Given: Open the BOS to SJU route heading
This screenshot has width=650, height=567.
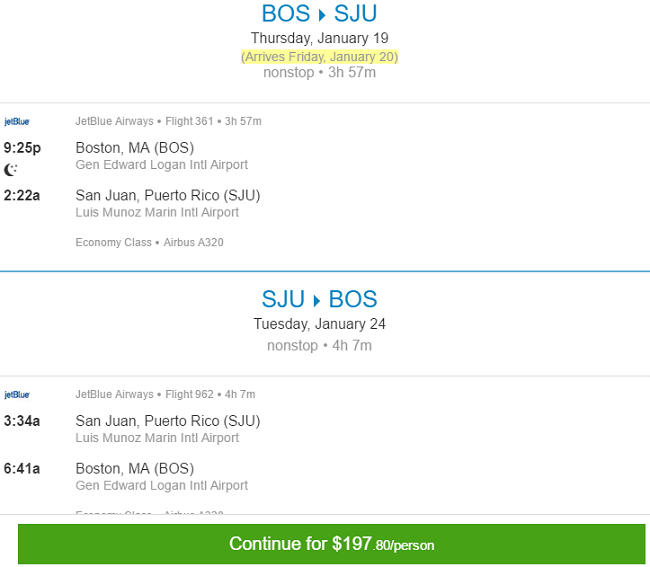Looking at the screenshot, I should pos(319,14).
